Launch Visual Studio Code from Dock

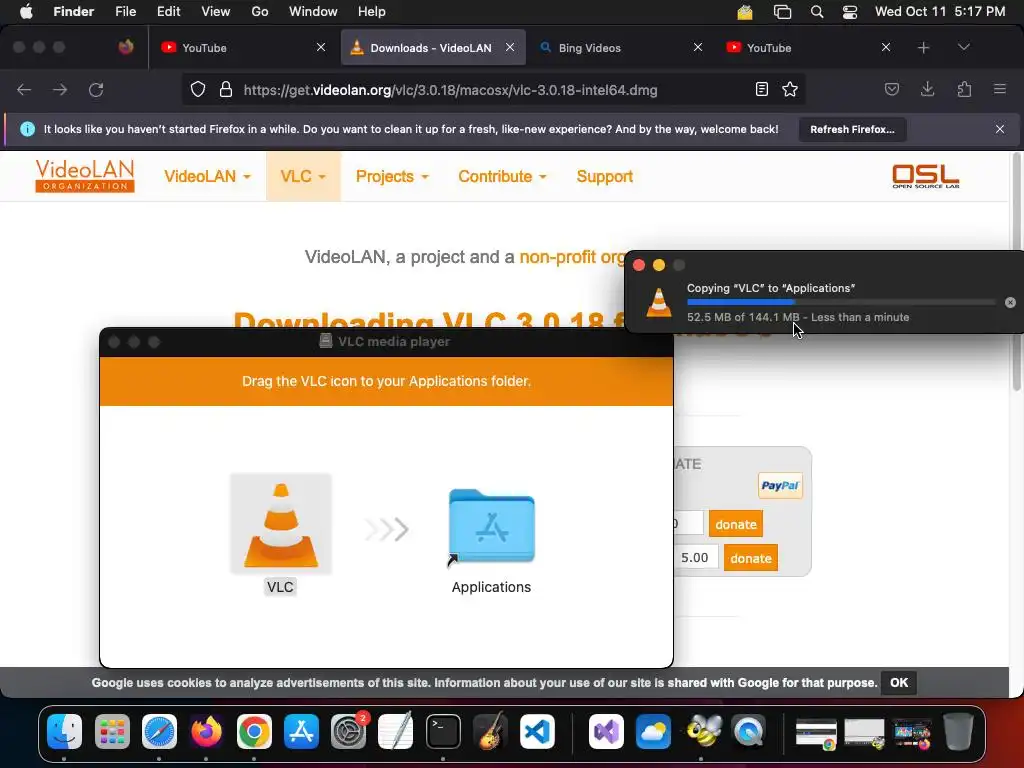[x=537, y=731]
